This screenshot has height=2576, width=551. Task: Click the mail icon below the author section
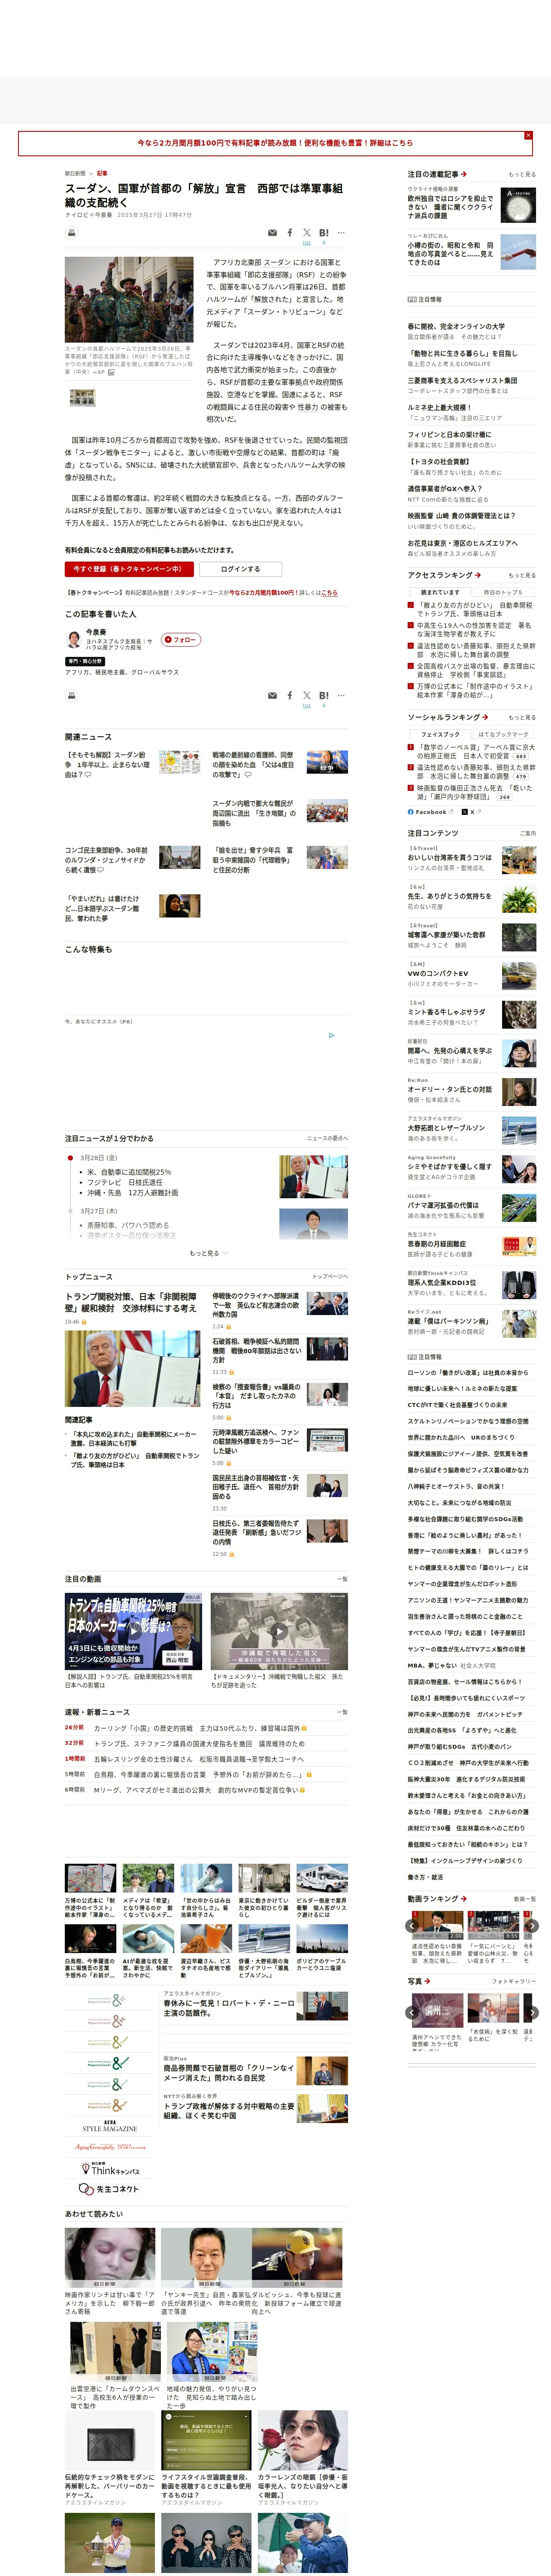pyautogui.click(x=272, y=695)
